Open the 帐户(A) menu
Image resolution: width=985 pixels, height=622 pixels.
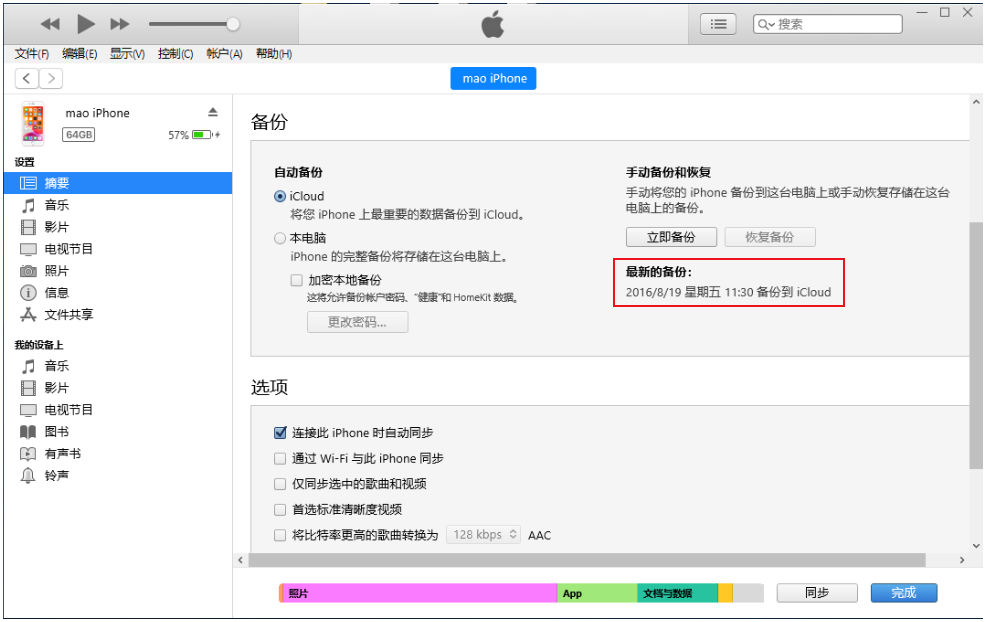[x=224, y=54]
